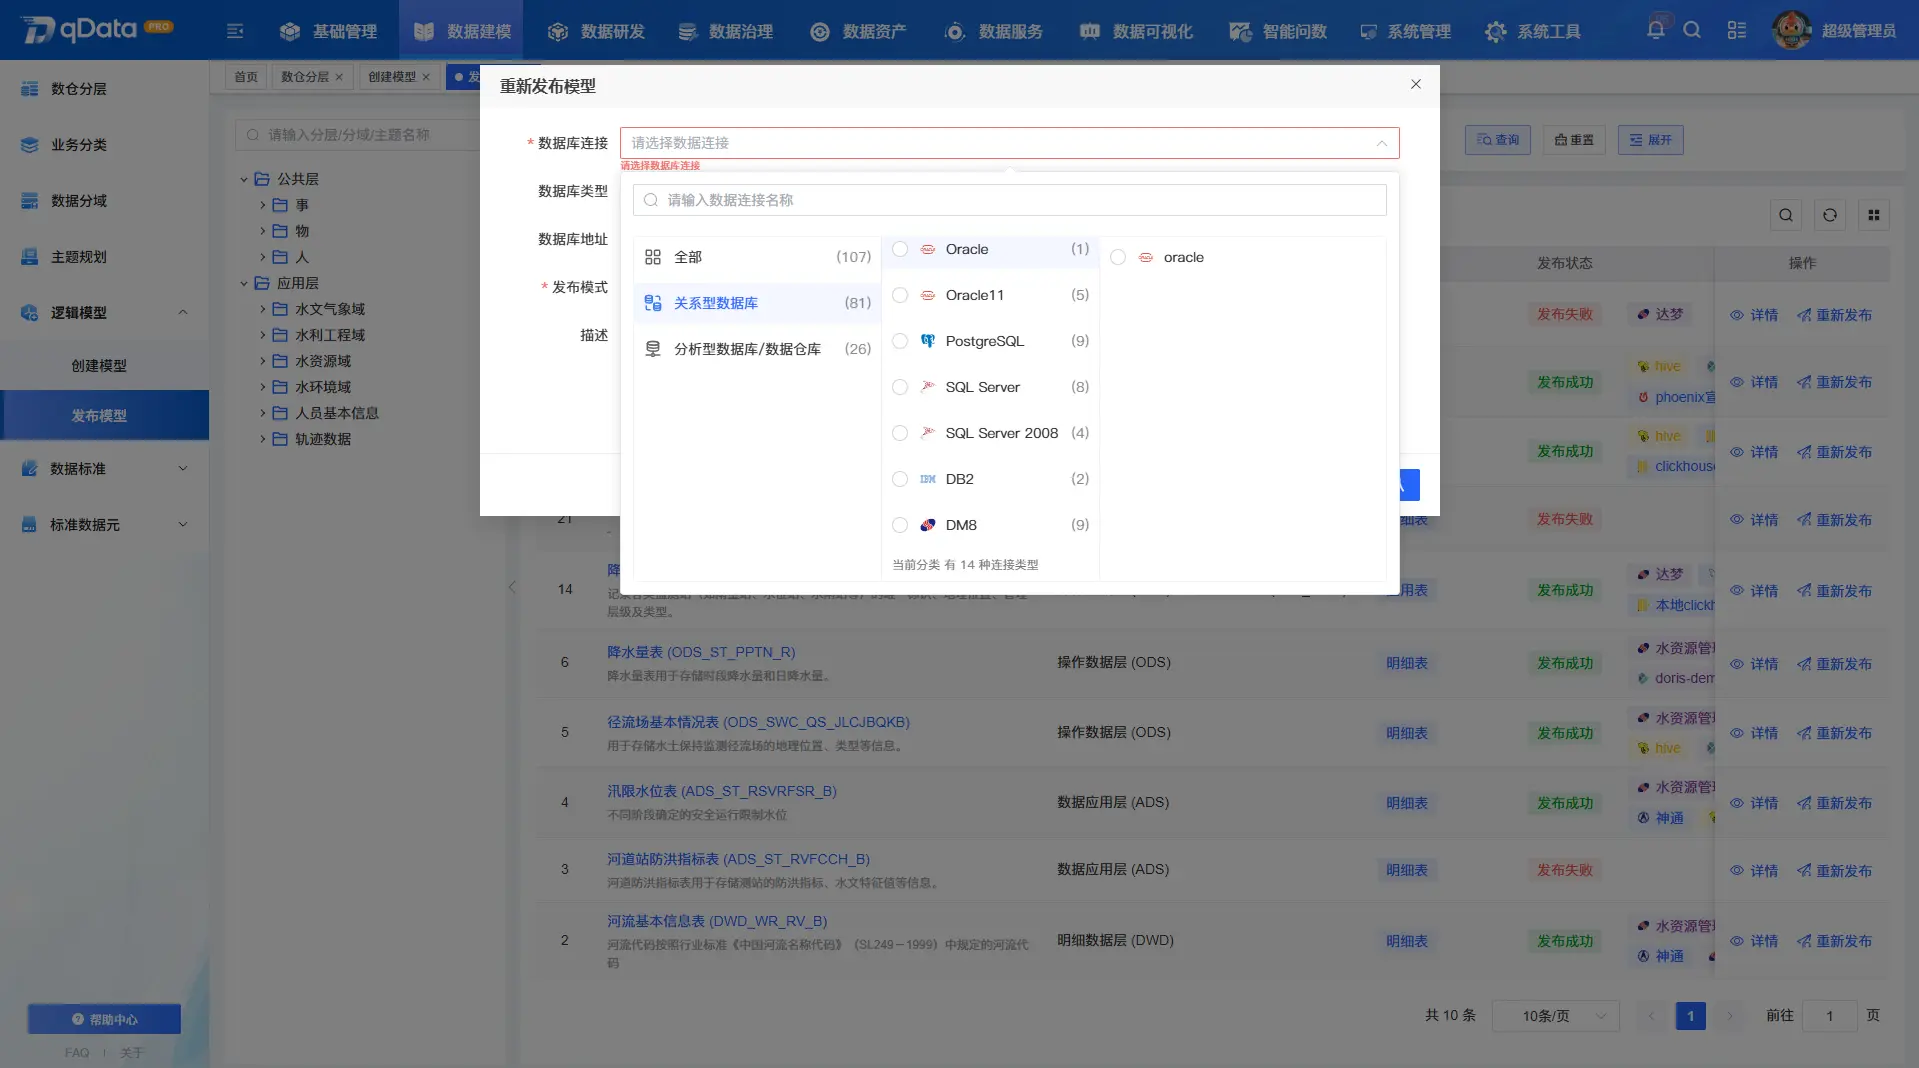Image resolution: width=1919 pixels, height=1068 pixels.
Task: Click the 展开 button
Action: (x=1651, y=140)
